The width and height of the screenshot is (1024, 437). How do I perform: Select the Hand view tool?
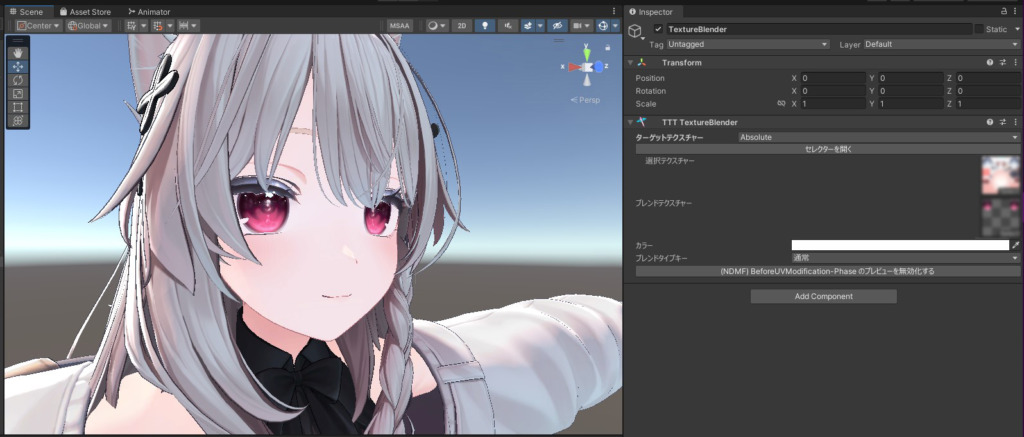pyautogui.click(x=18, y=53)
